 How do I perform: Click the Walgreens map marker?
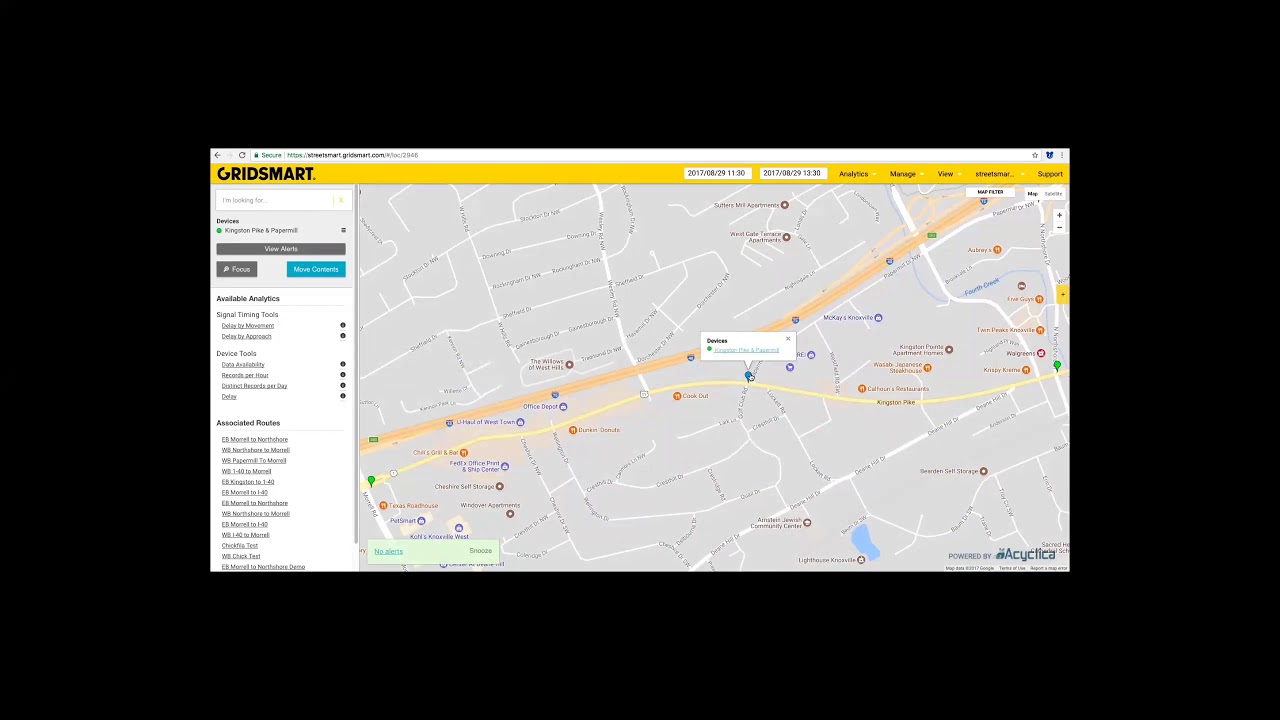coord(1041,353)
